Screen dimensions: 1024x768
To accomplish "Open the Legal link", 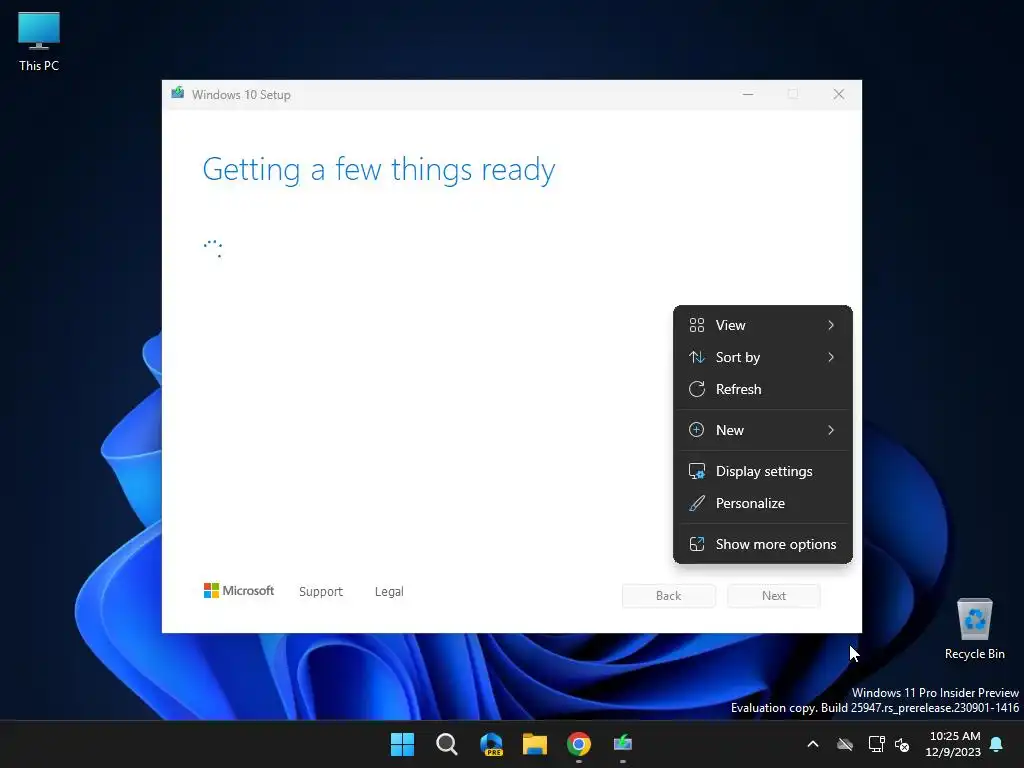I will coord(389,592).
